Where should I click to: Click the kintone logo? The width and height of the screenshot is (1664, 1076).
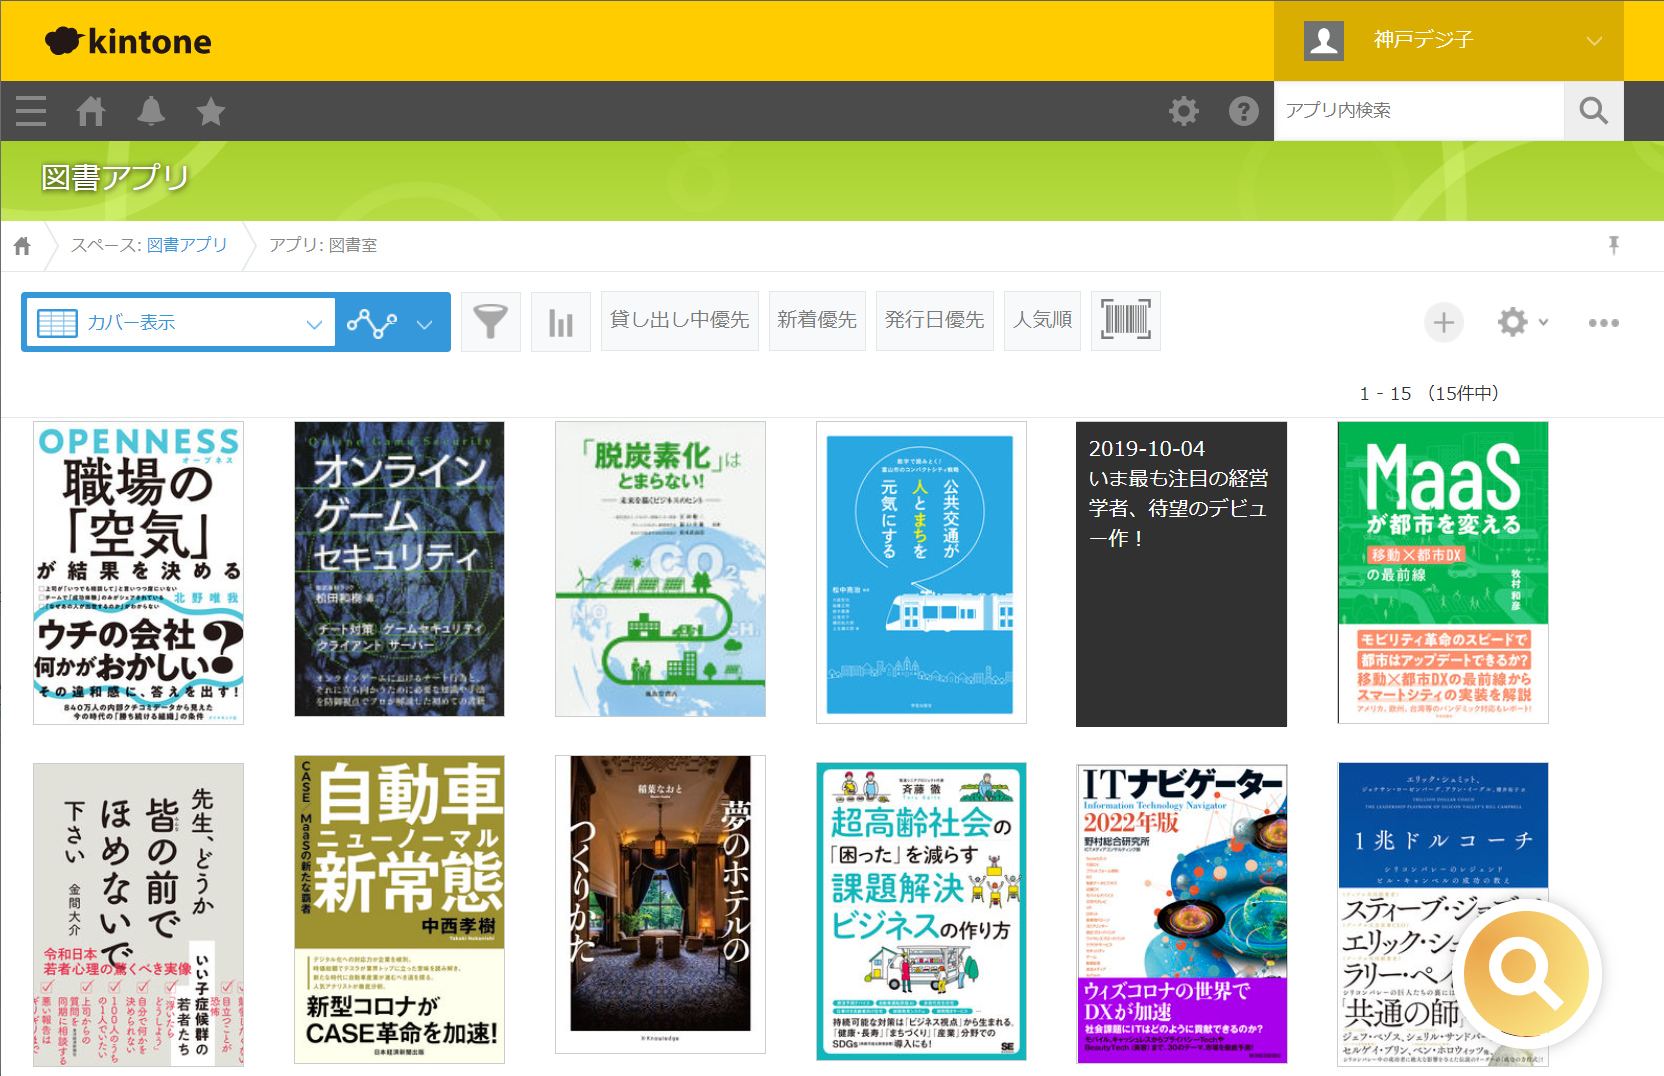tap(128, 41)
